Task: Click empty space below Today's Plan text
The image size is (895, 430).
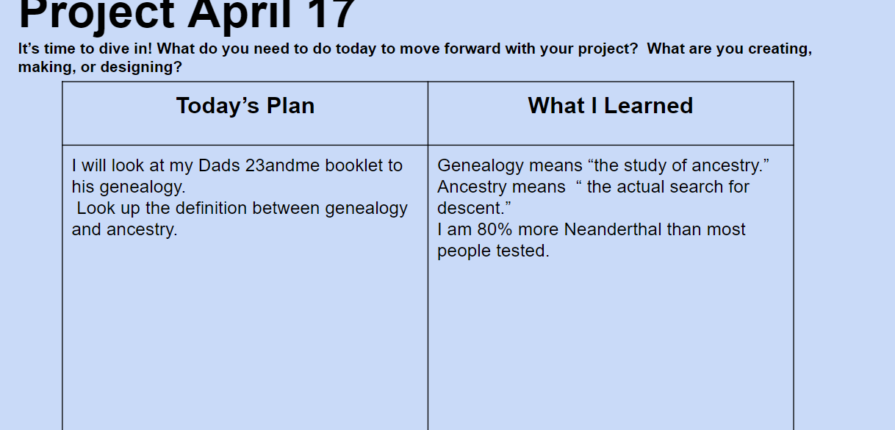Action: tap(245, 337)
